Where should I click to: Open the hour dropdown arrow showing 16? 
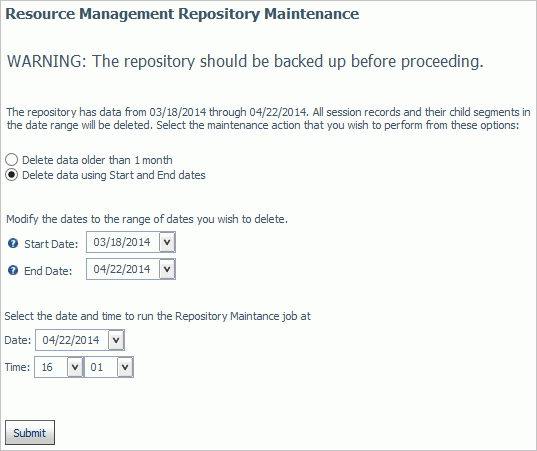[x=75, y=367]
